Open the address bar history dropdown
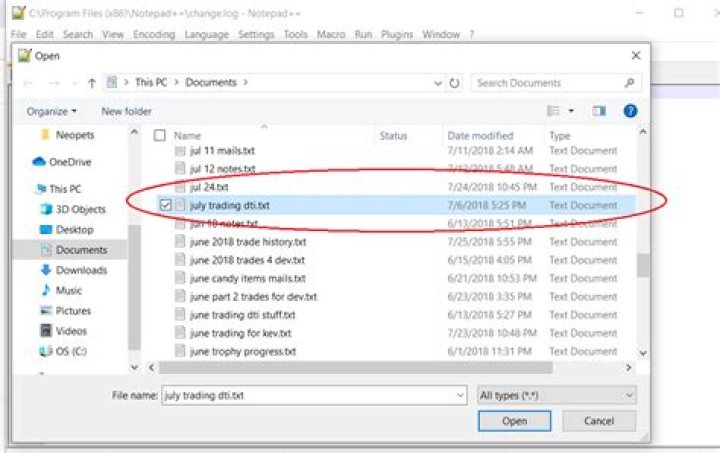720x453 pixels. pos(438,83)
